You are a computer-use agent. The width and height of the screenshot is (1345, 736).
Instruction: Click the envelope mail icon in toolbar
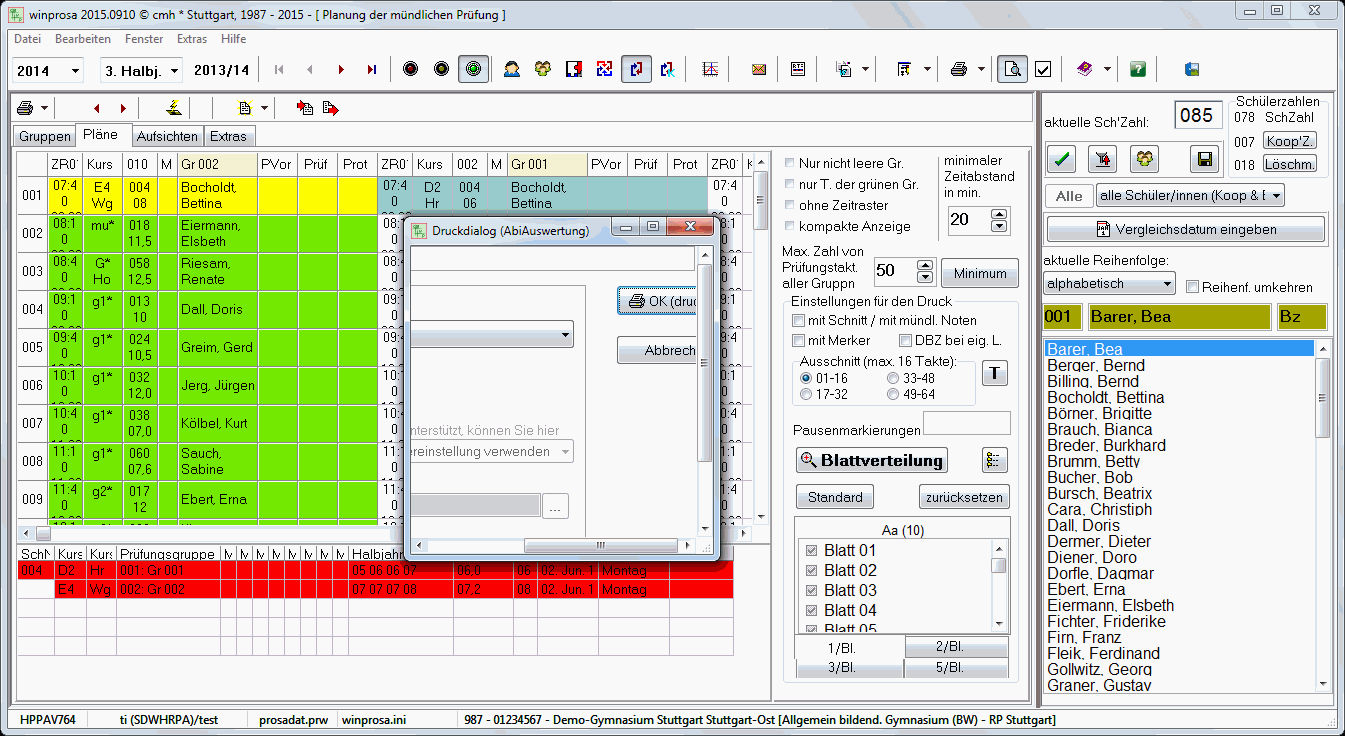[759, 70]
